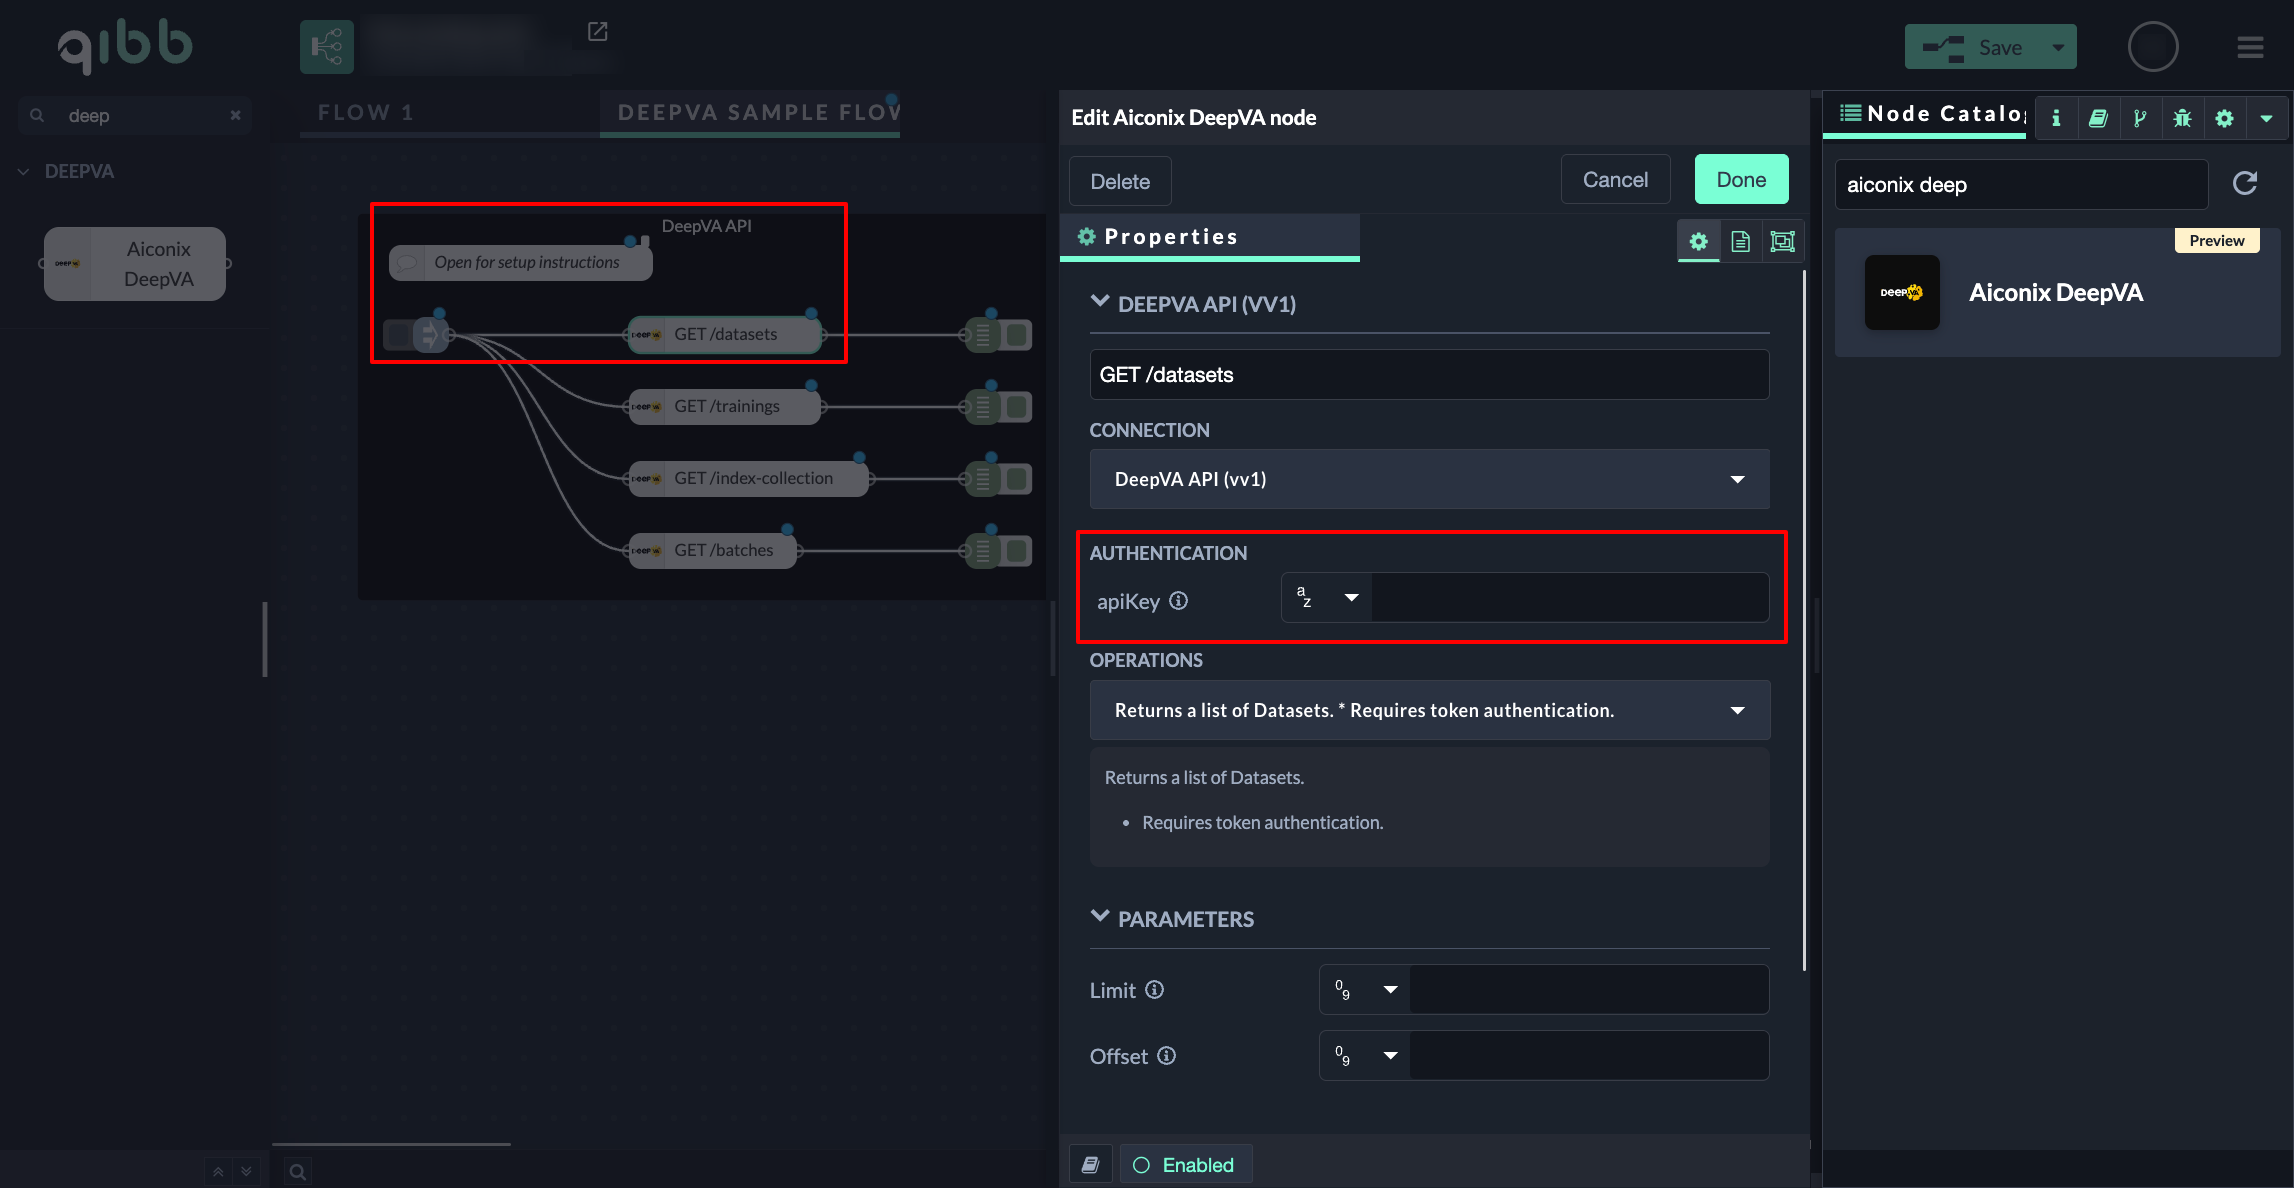2294x1188 pixels.
Task: Open the sidebar help book icon
Action: [2098, 118]
